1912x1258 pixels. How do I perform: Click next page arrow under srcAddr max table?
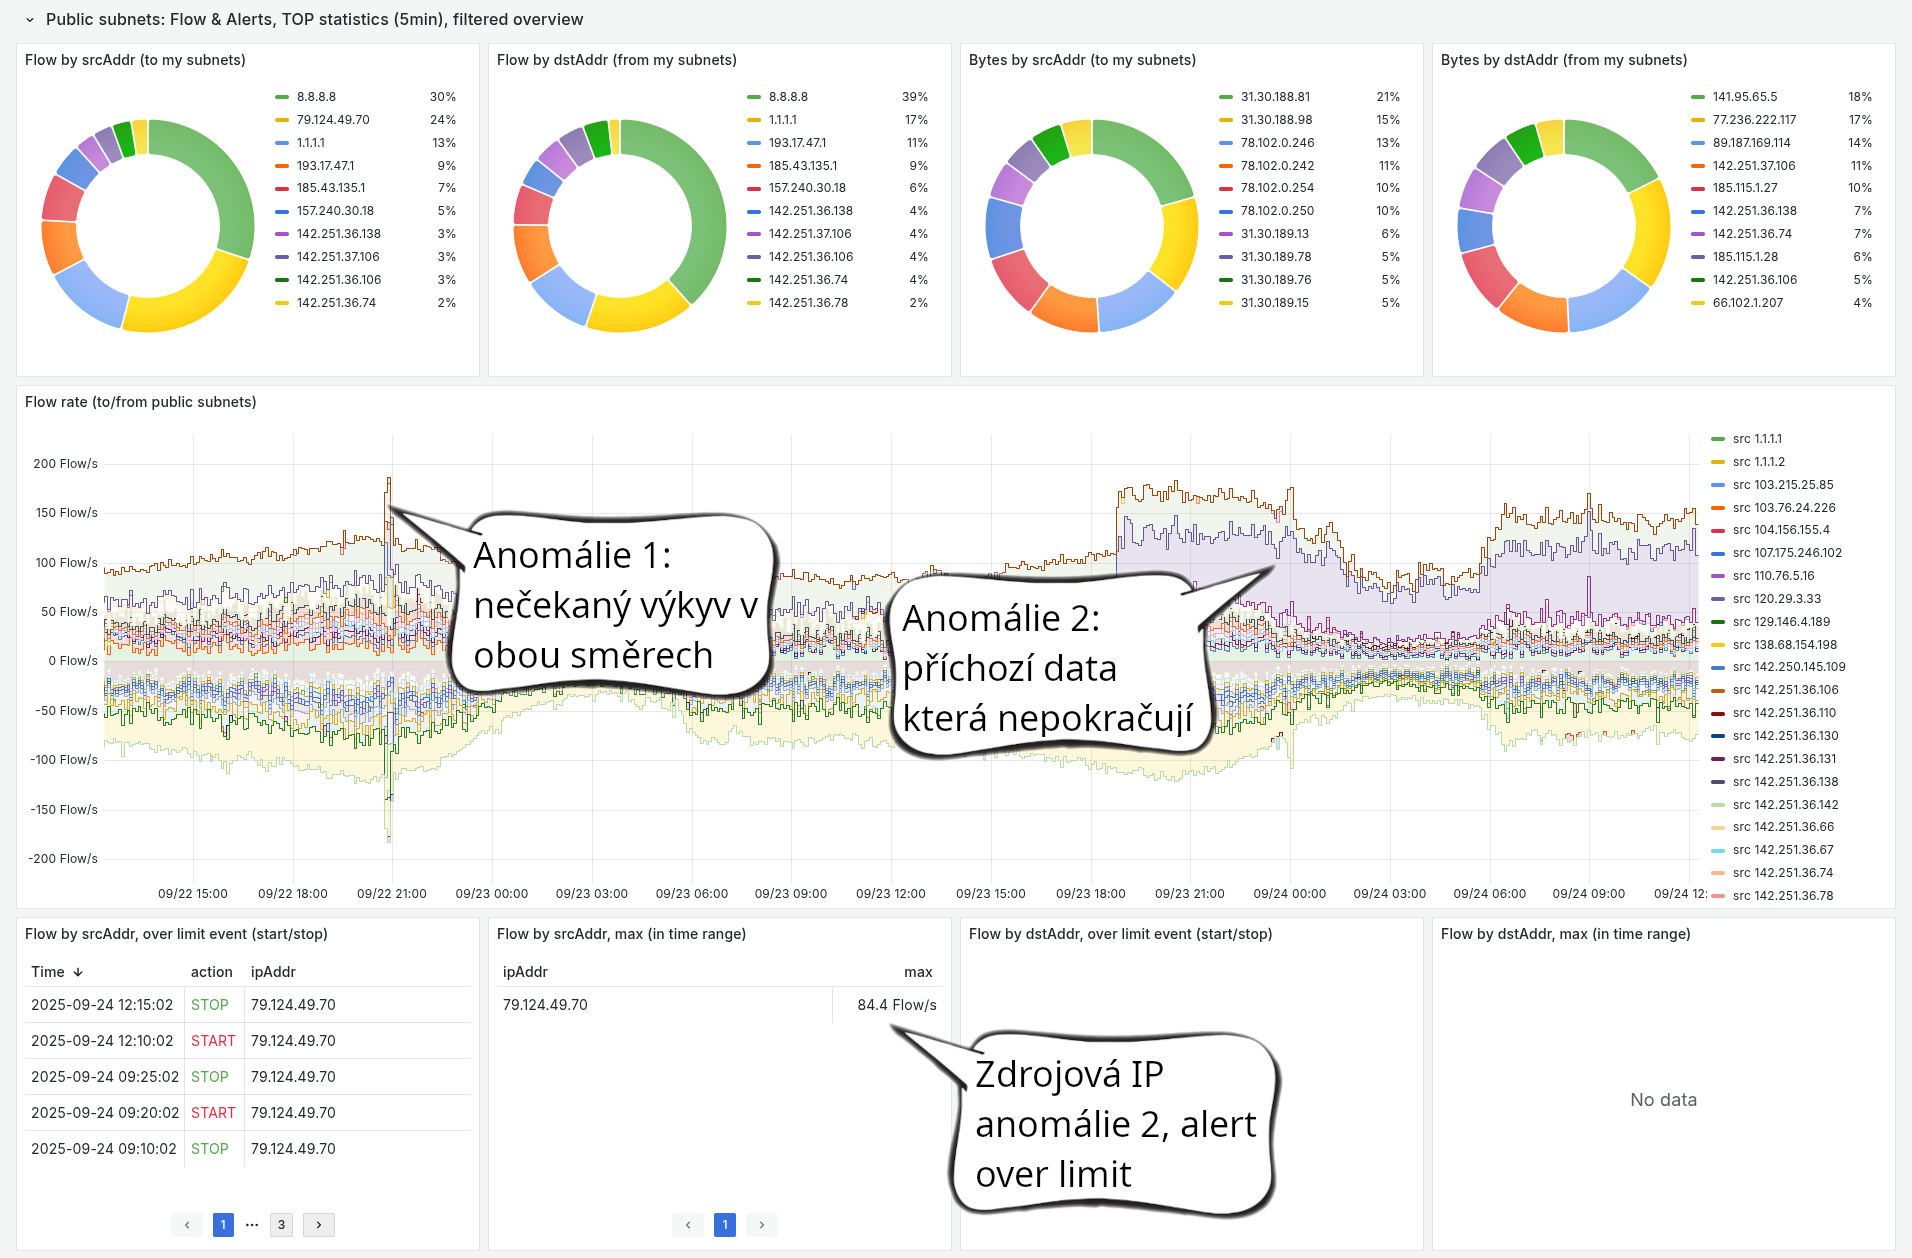coord(761,1224)
